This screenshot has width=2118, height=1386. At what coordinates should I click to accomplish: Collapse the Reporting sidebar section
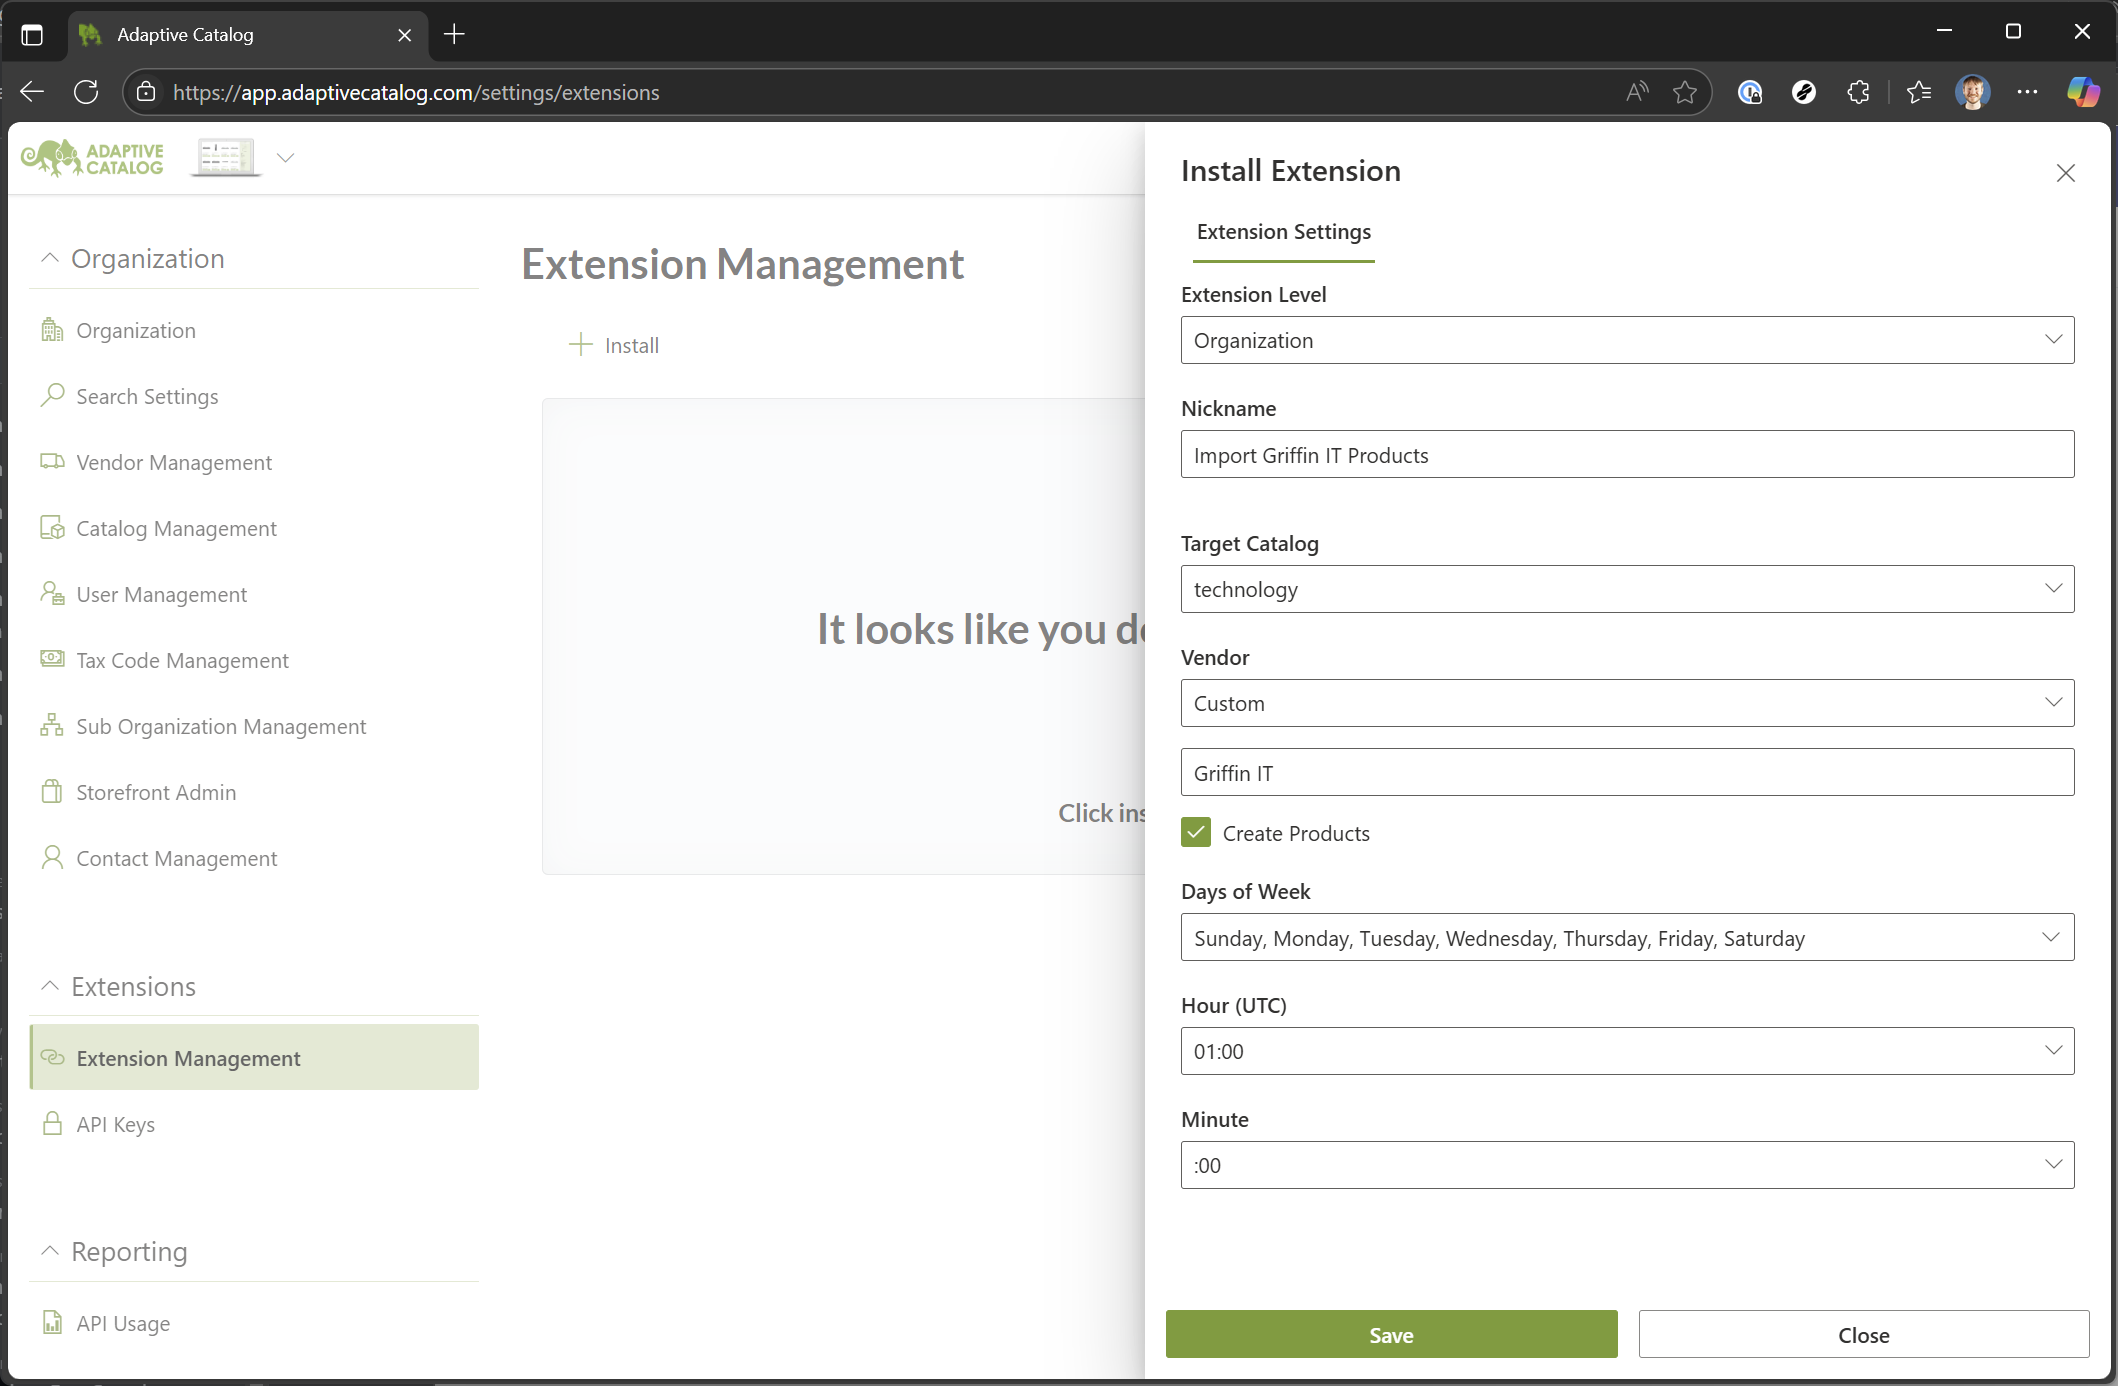(x=50, y=1251)
